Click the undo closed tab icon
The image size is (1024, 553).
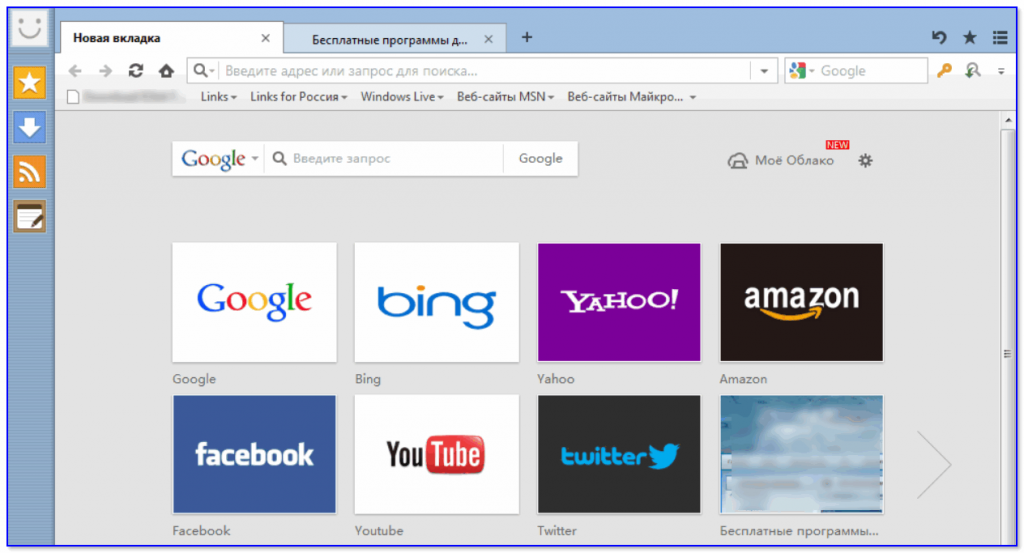[x=938, y=38]
